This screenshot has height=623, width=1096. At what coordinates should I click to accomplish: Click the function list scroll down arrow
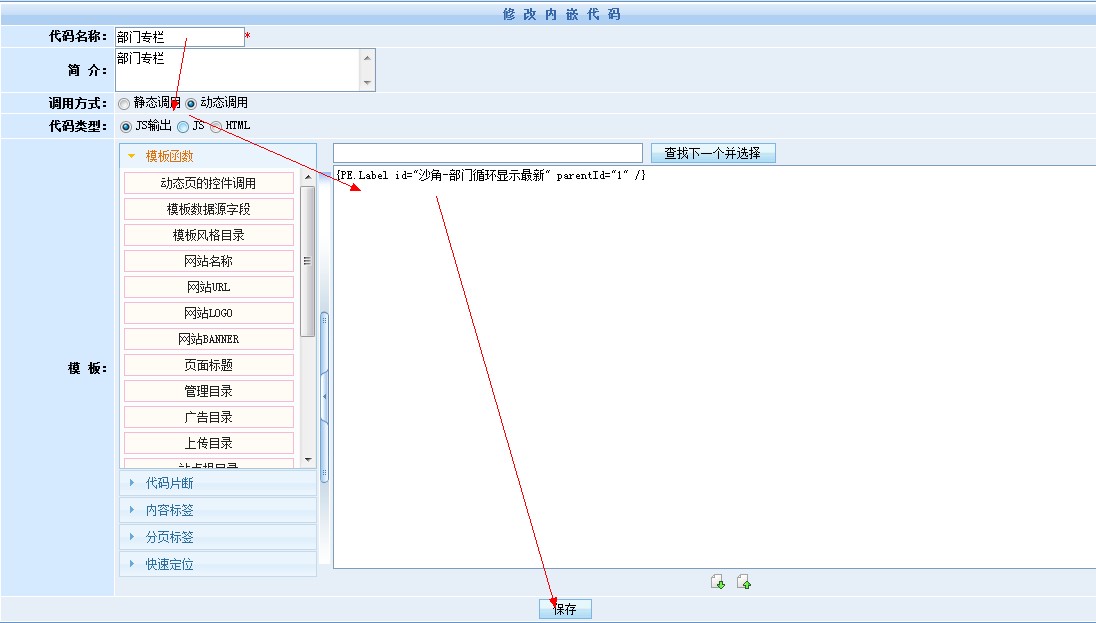308,460
